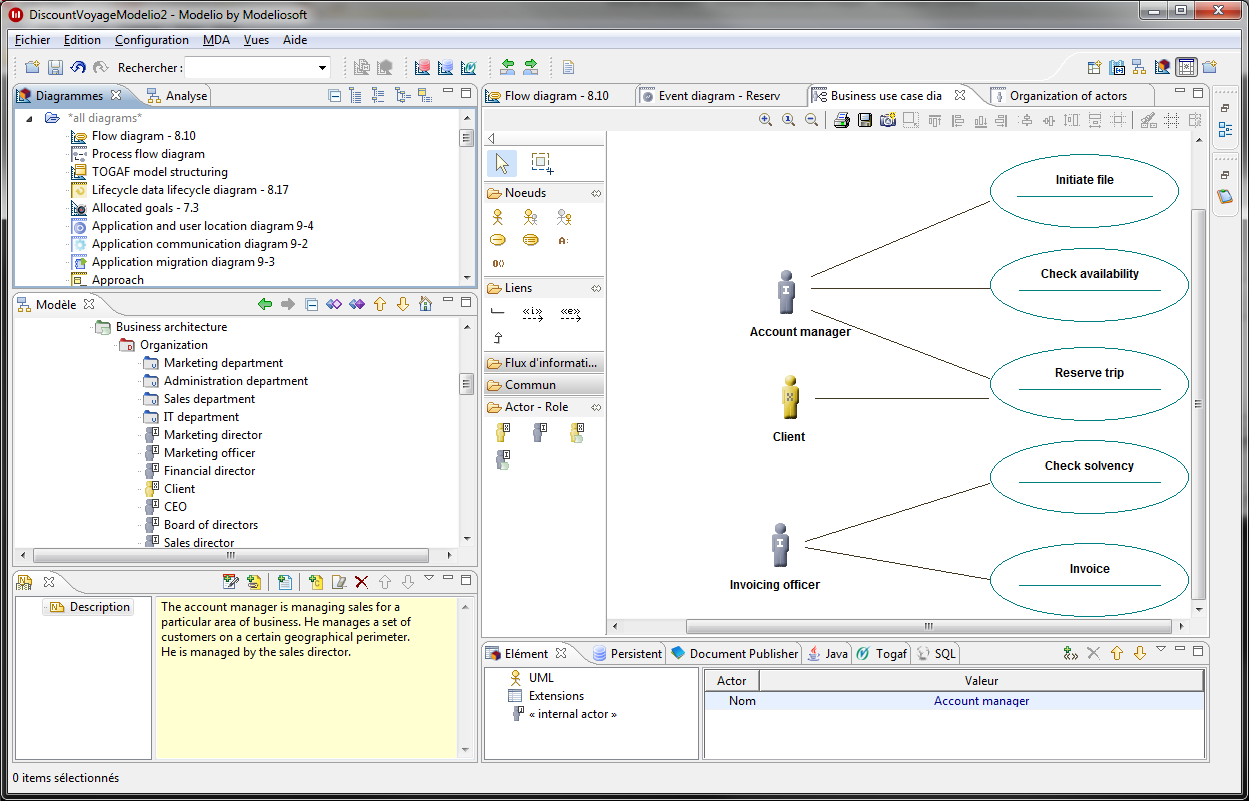Toggle collapse all in Diagrammes panel
The height and width of the screenshot is (801, 1249).
[335, 96]
